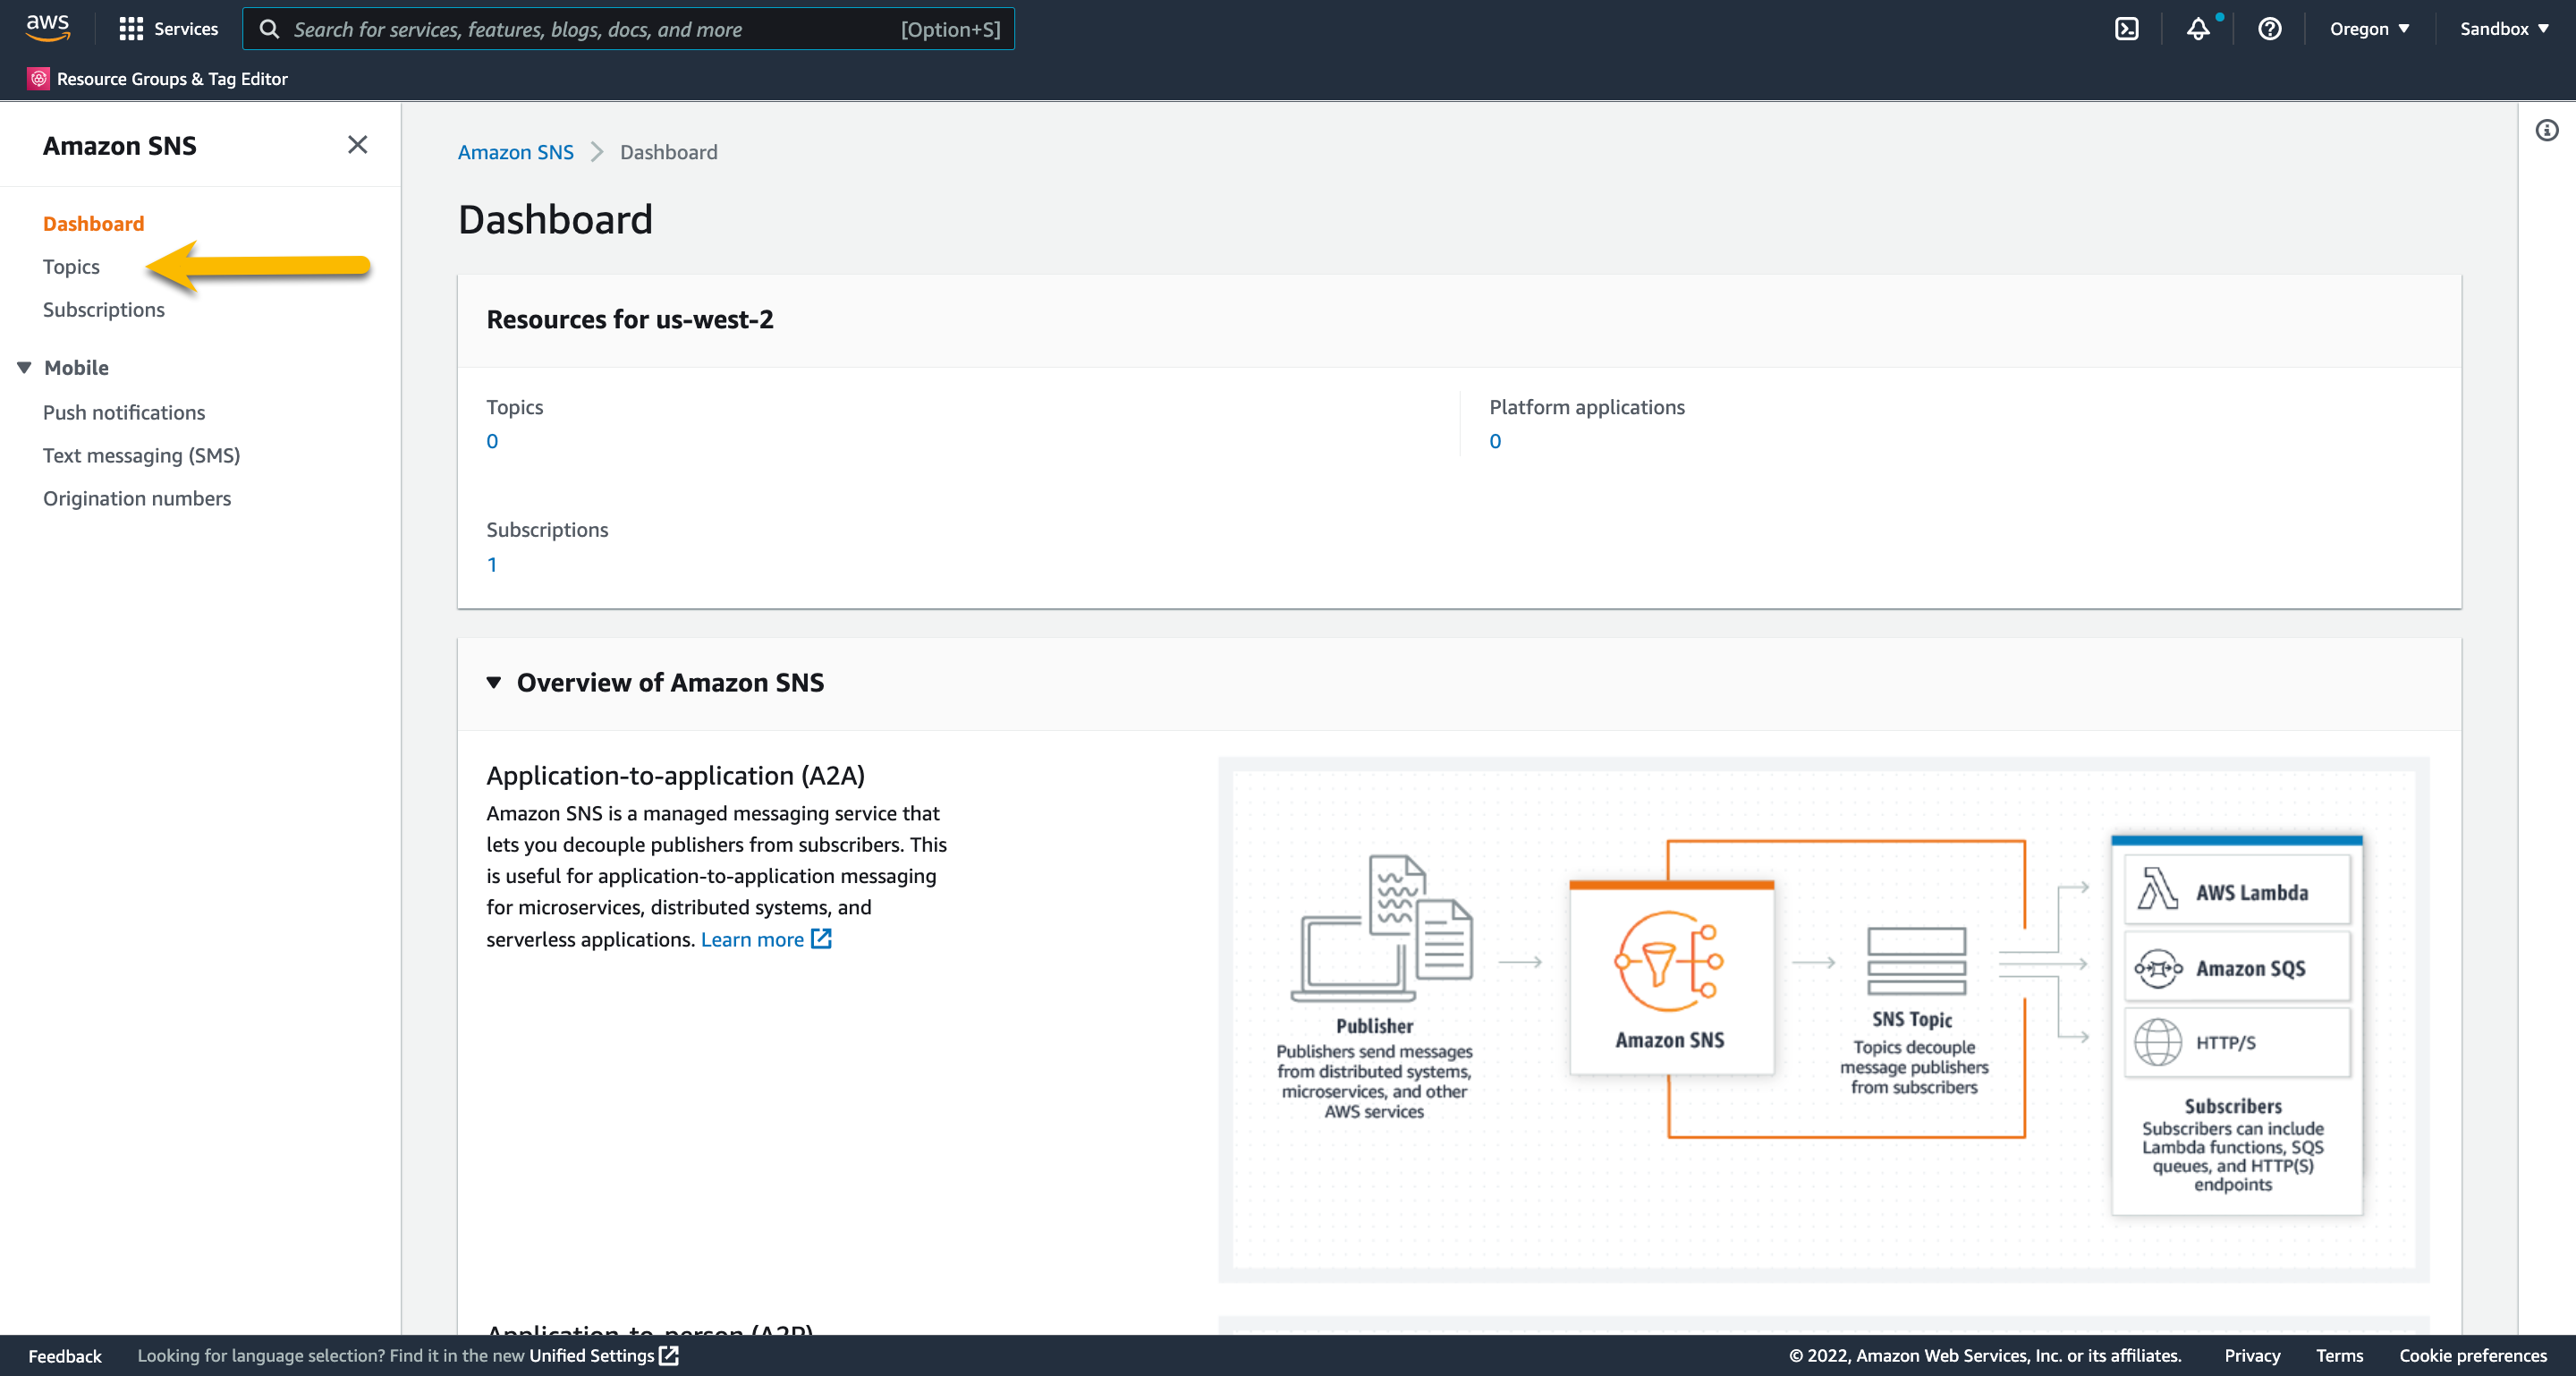2576x1376 pixels.
Task: Collapse the Mobile navigation section
Action: [25, 367]
